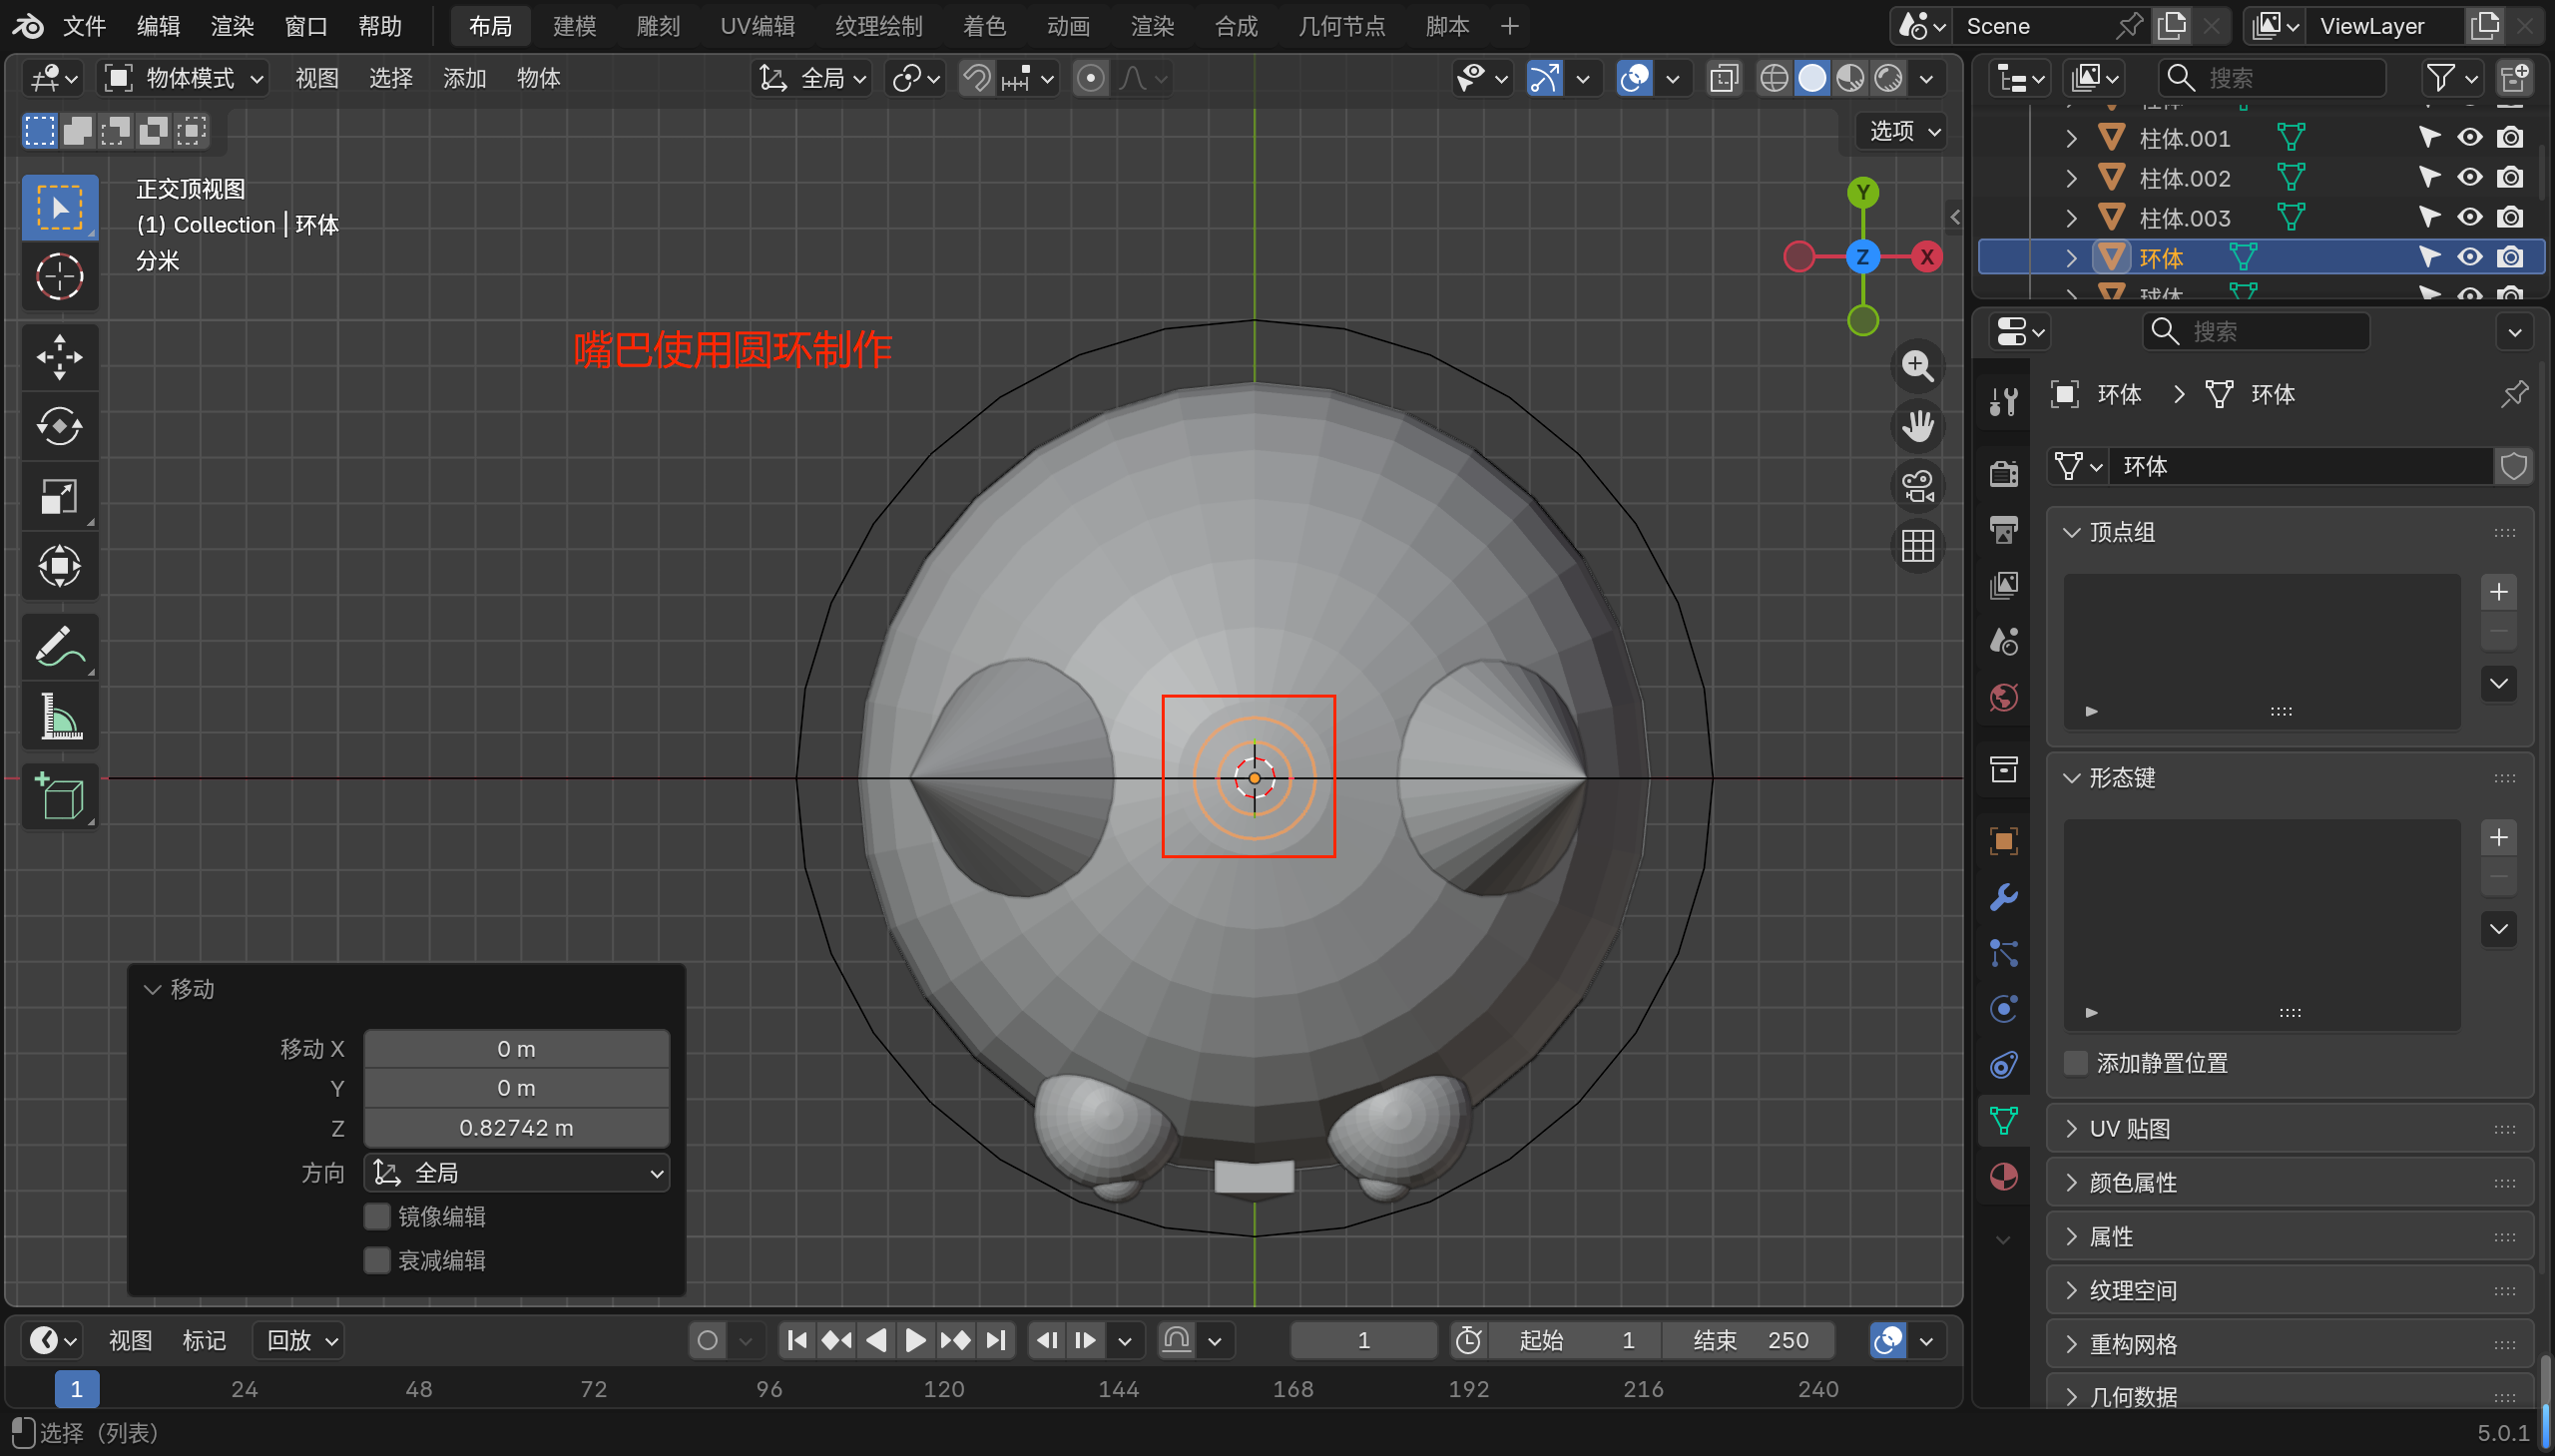Hide 柱体.002 with eye icon
Viewport: 2555px width, 1456px height.
point(2469,178)
